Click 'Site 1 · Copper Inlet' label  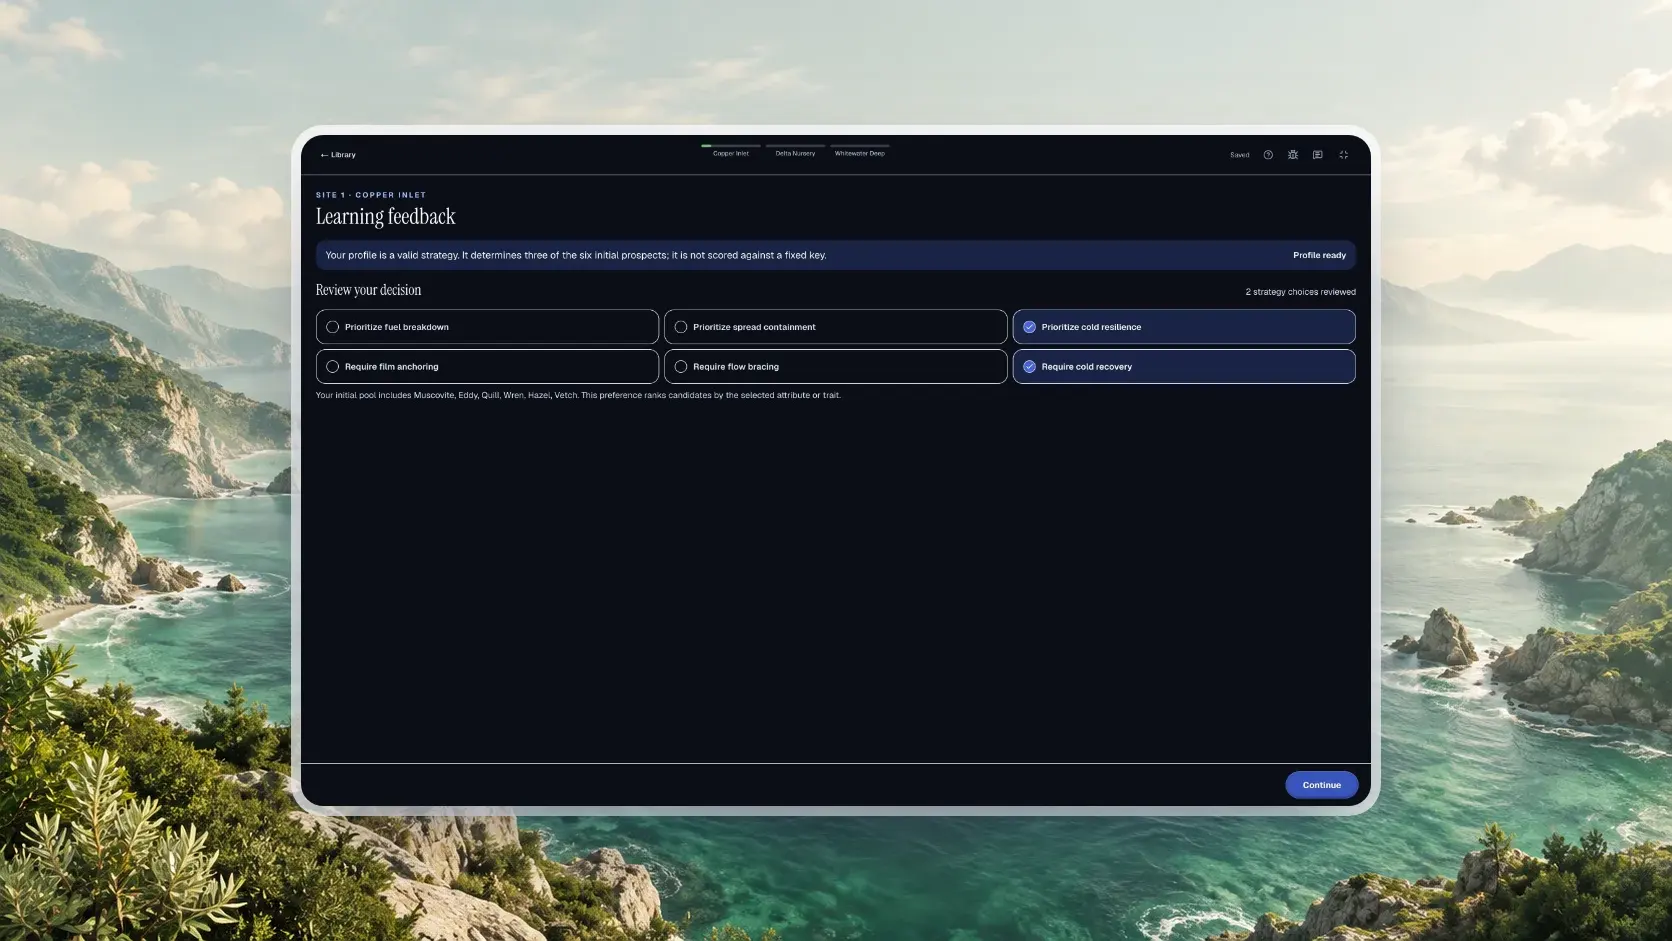[x=371, y=195]
